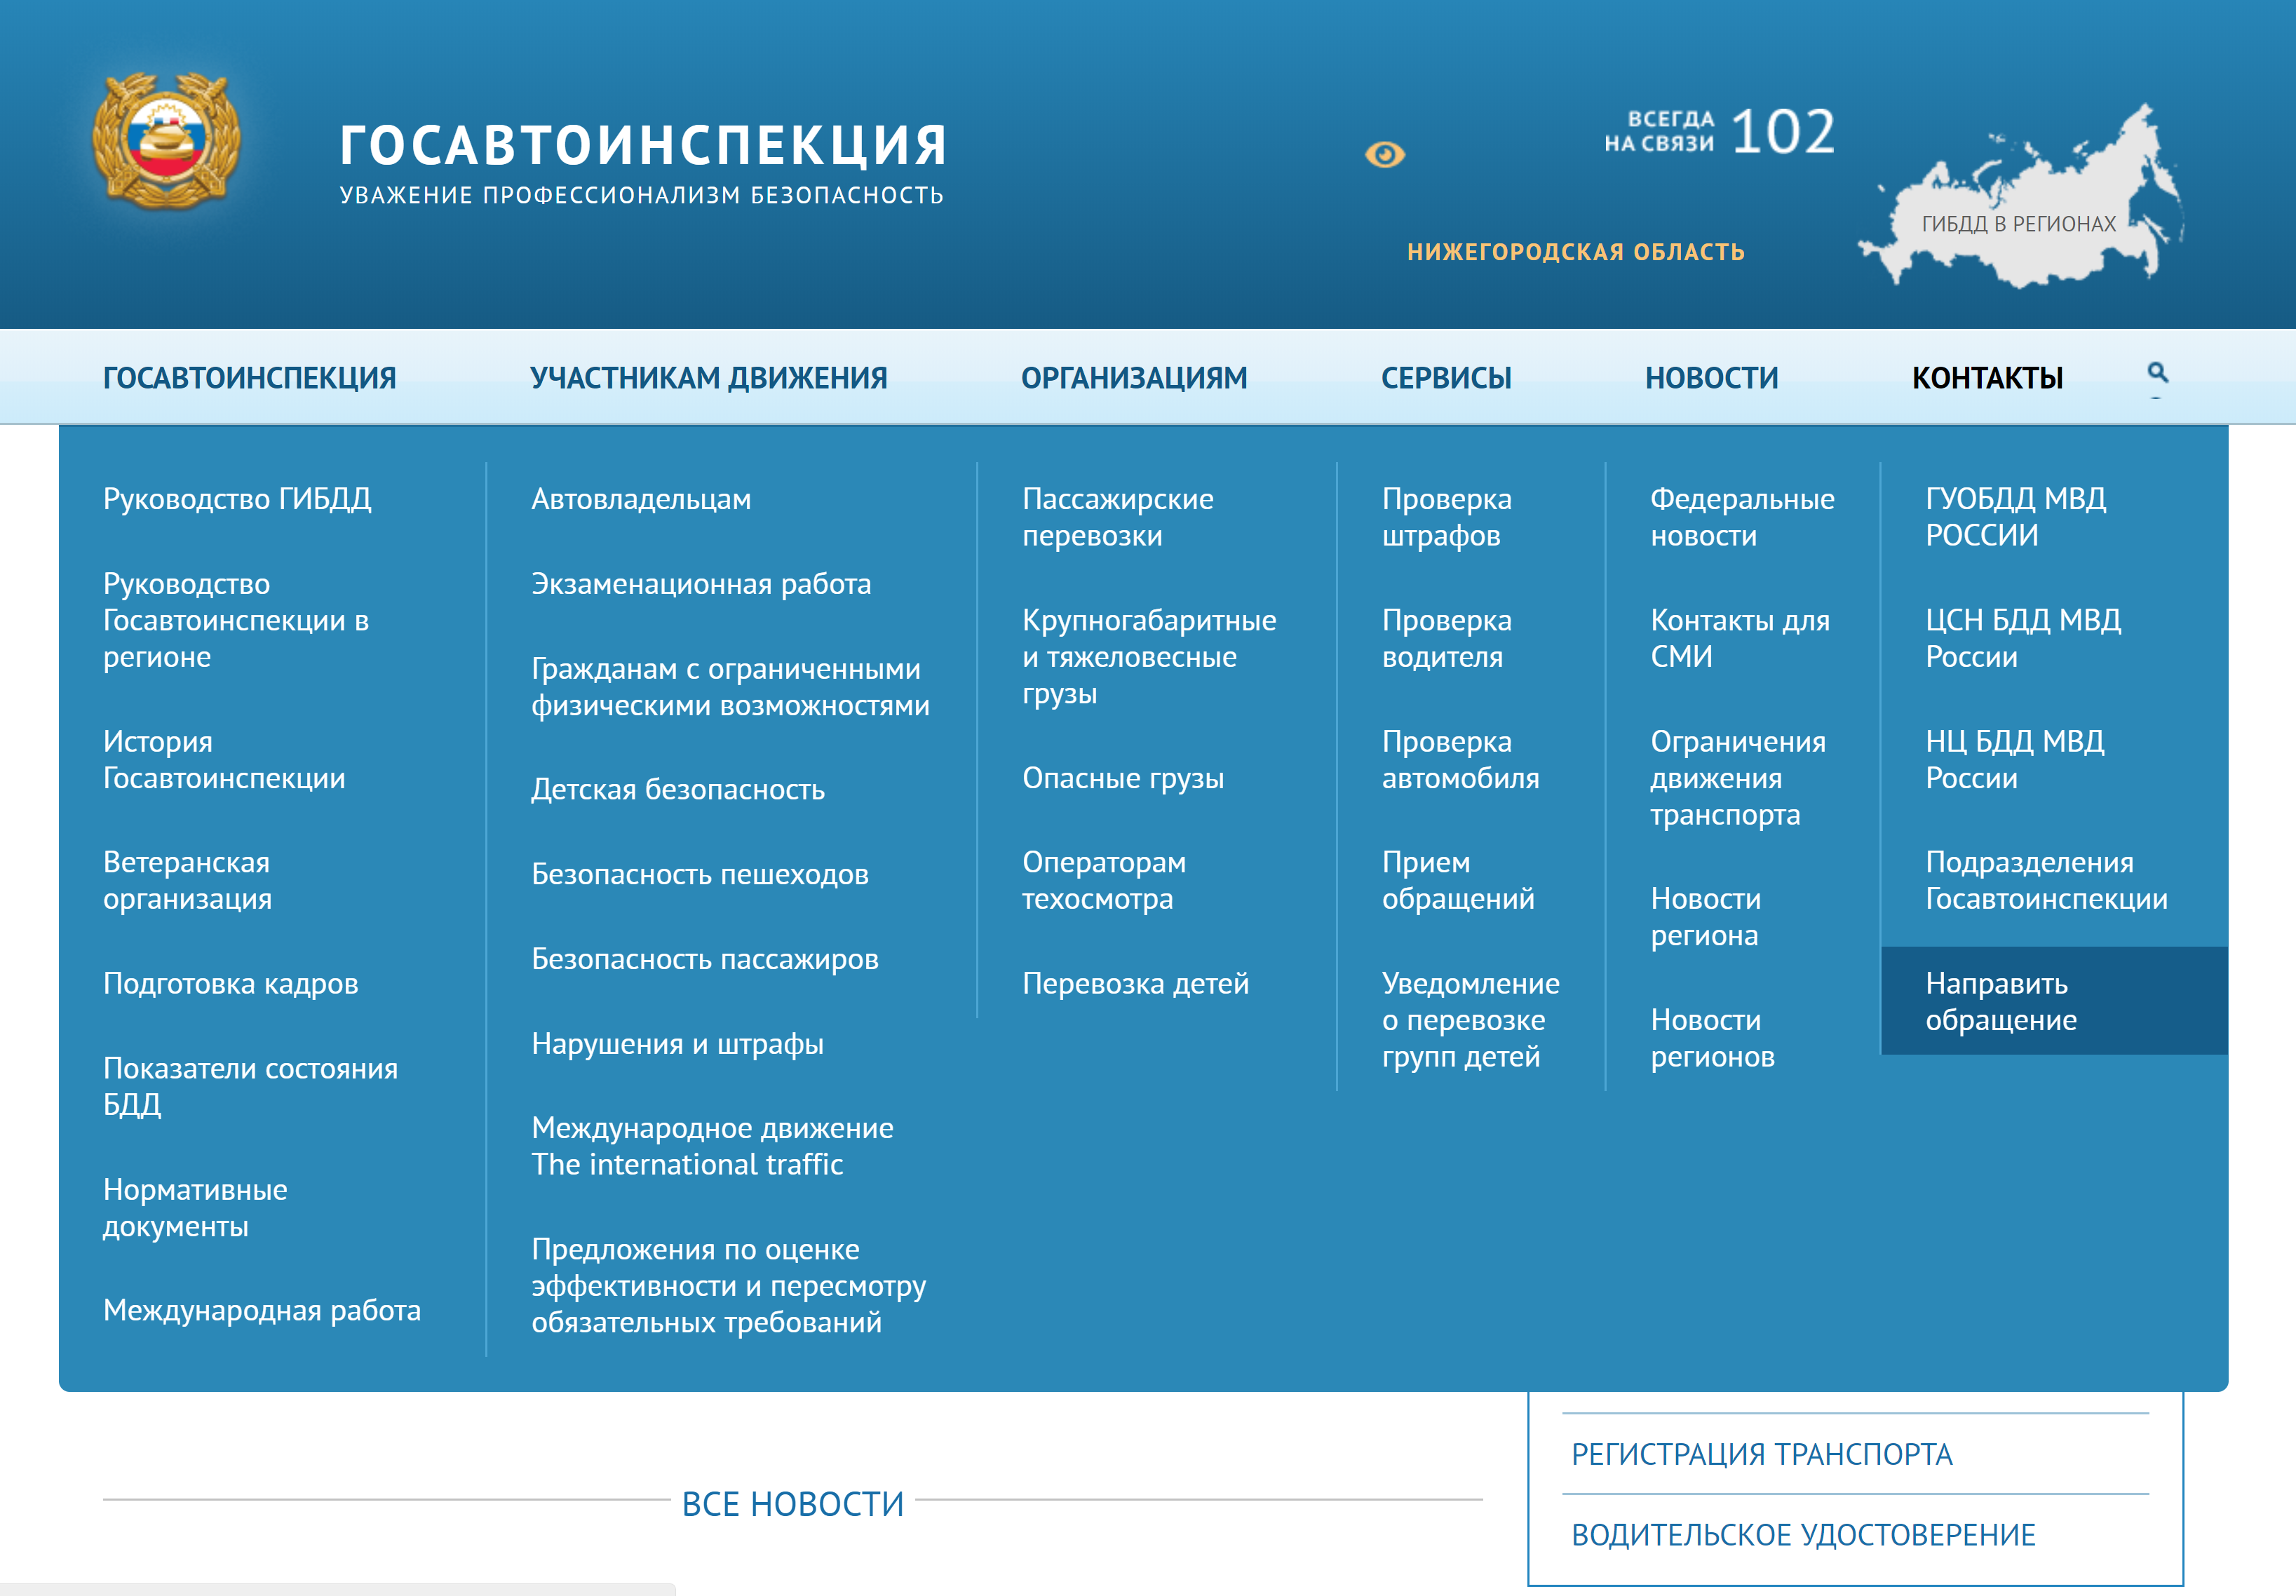The image size is (2296, 1596).
Task: Open Ветеранская организация link
Action: pos(187,880)
